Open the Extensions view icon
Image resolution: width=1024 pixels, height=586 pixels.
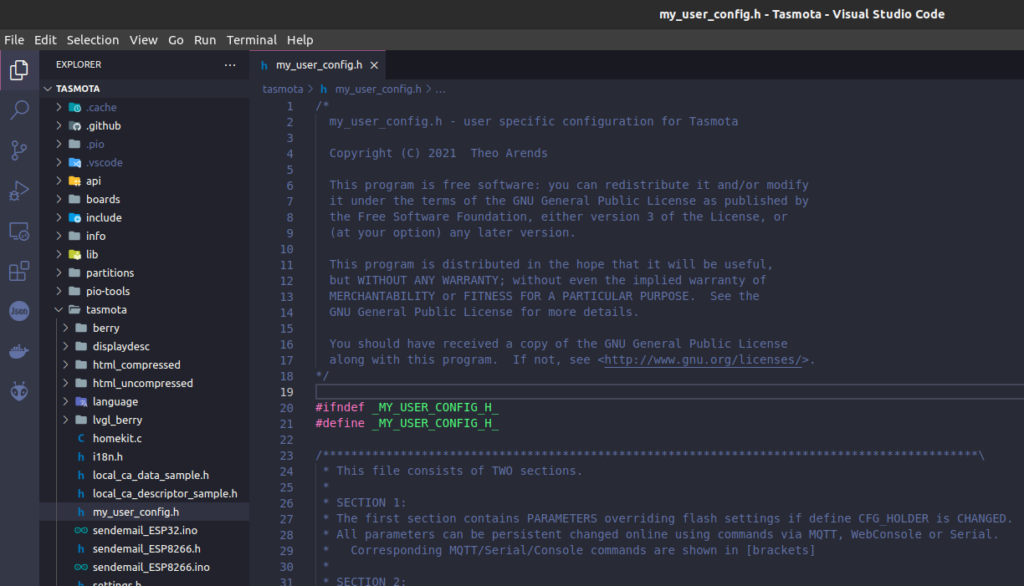tap(19, 271)
